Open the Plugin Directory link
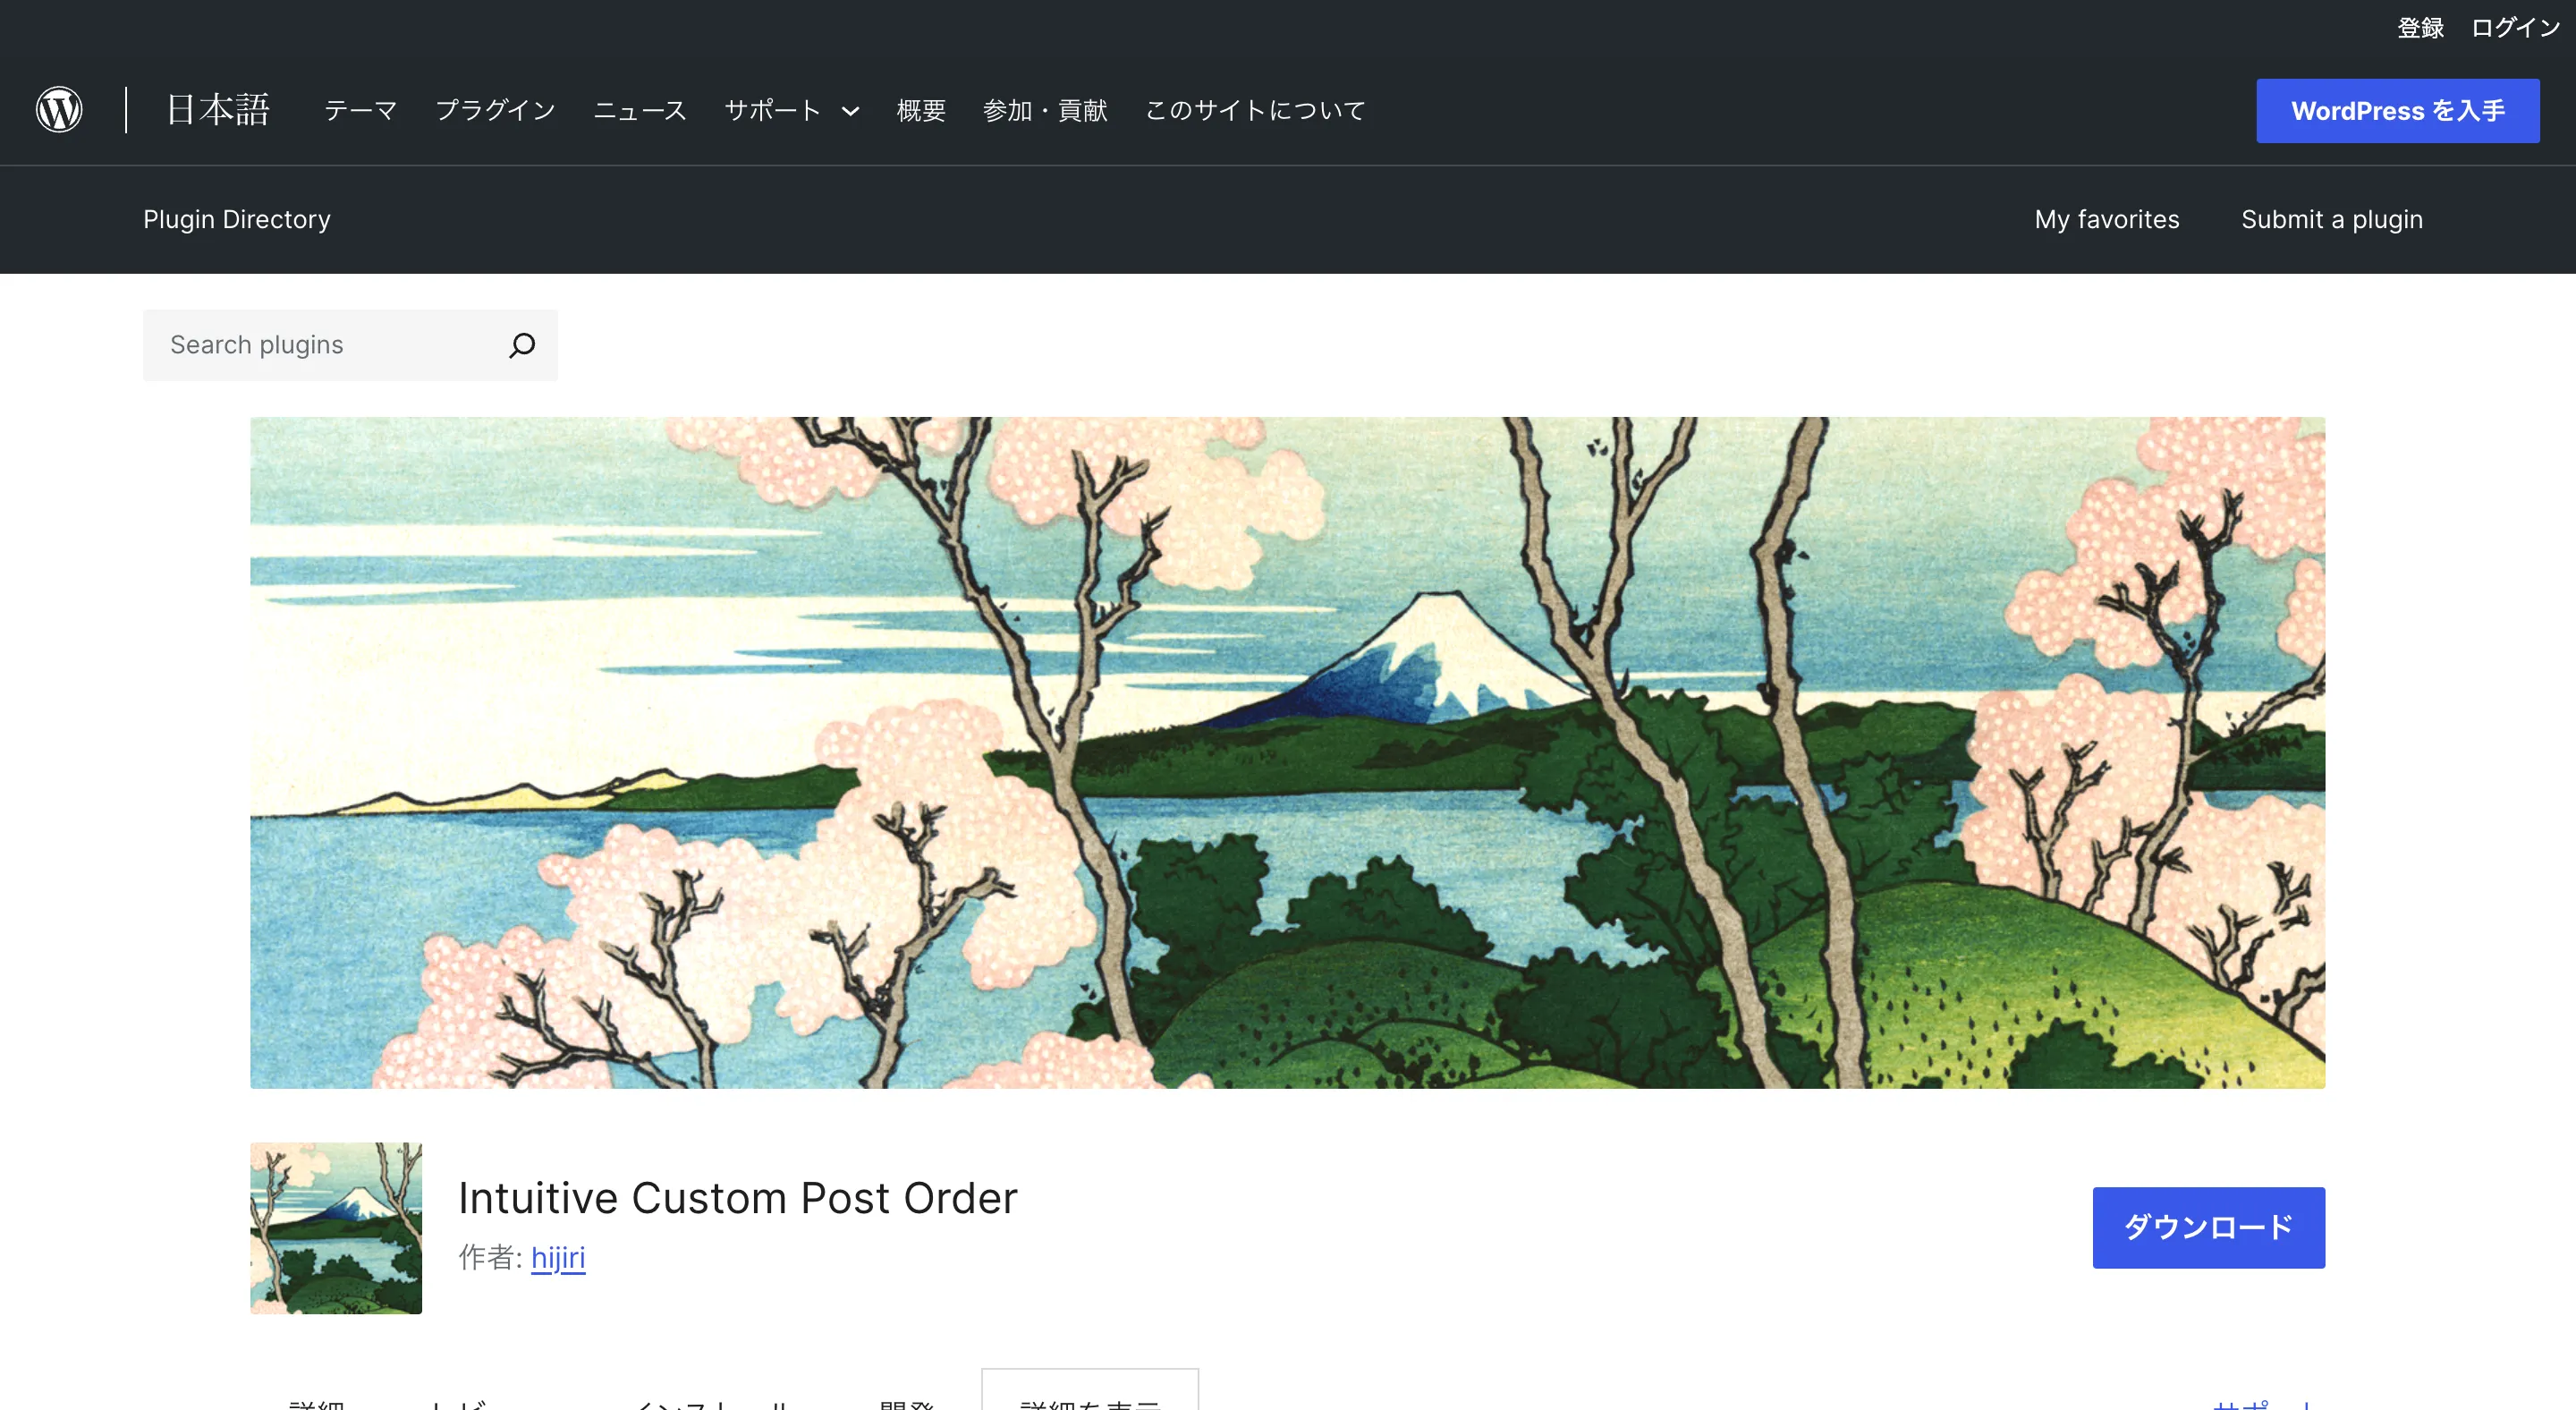Viewport: 2576px width, 1410px height. tap(237, 219)
